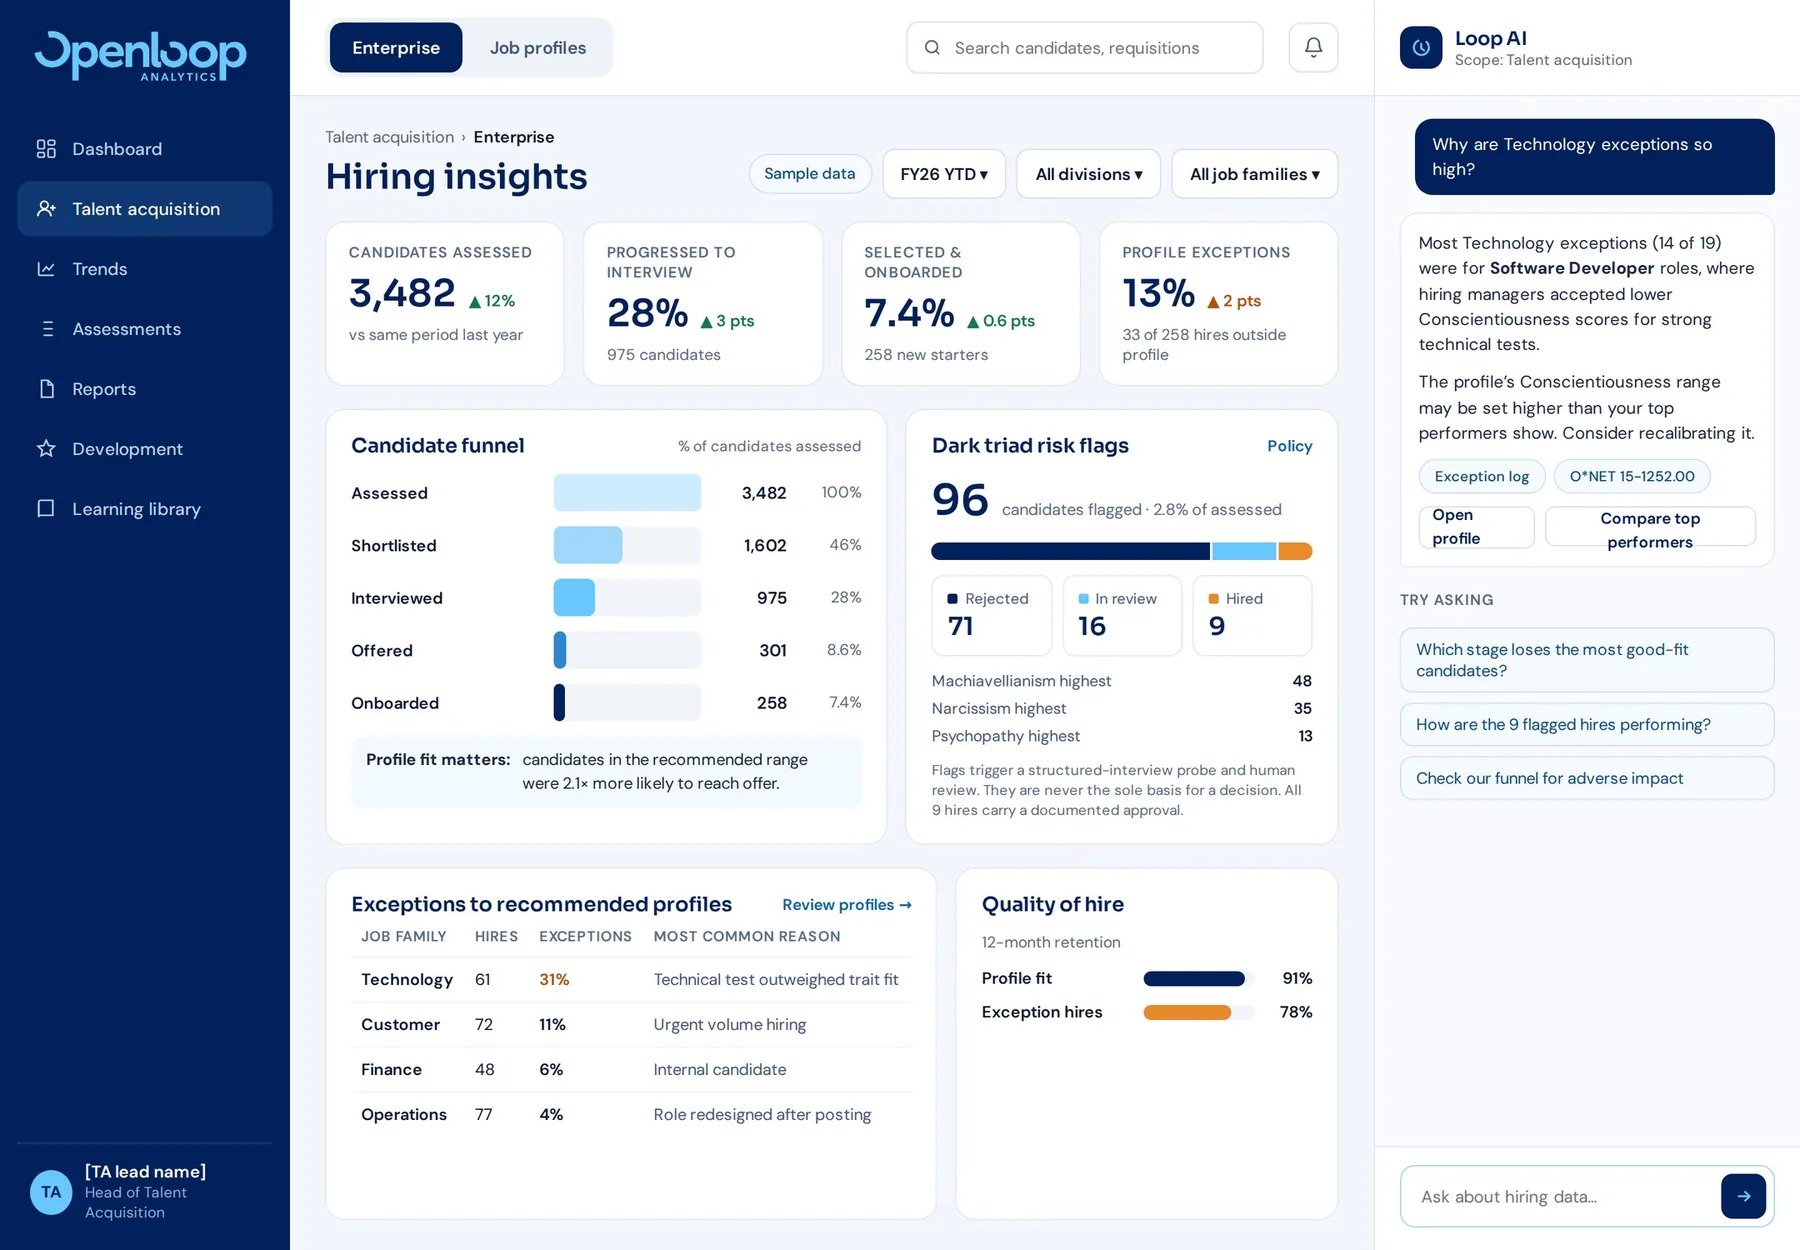The height and width of the screenshot is (1250, 1800).
Task: Click the Trends chart icon
Action: tap(46, 269)
